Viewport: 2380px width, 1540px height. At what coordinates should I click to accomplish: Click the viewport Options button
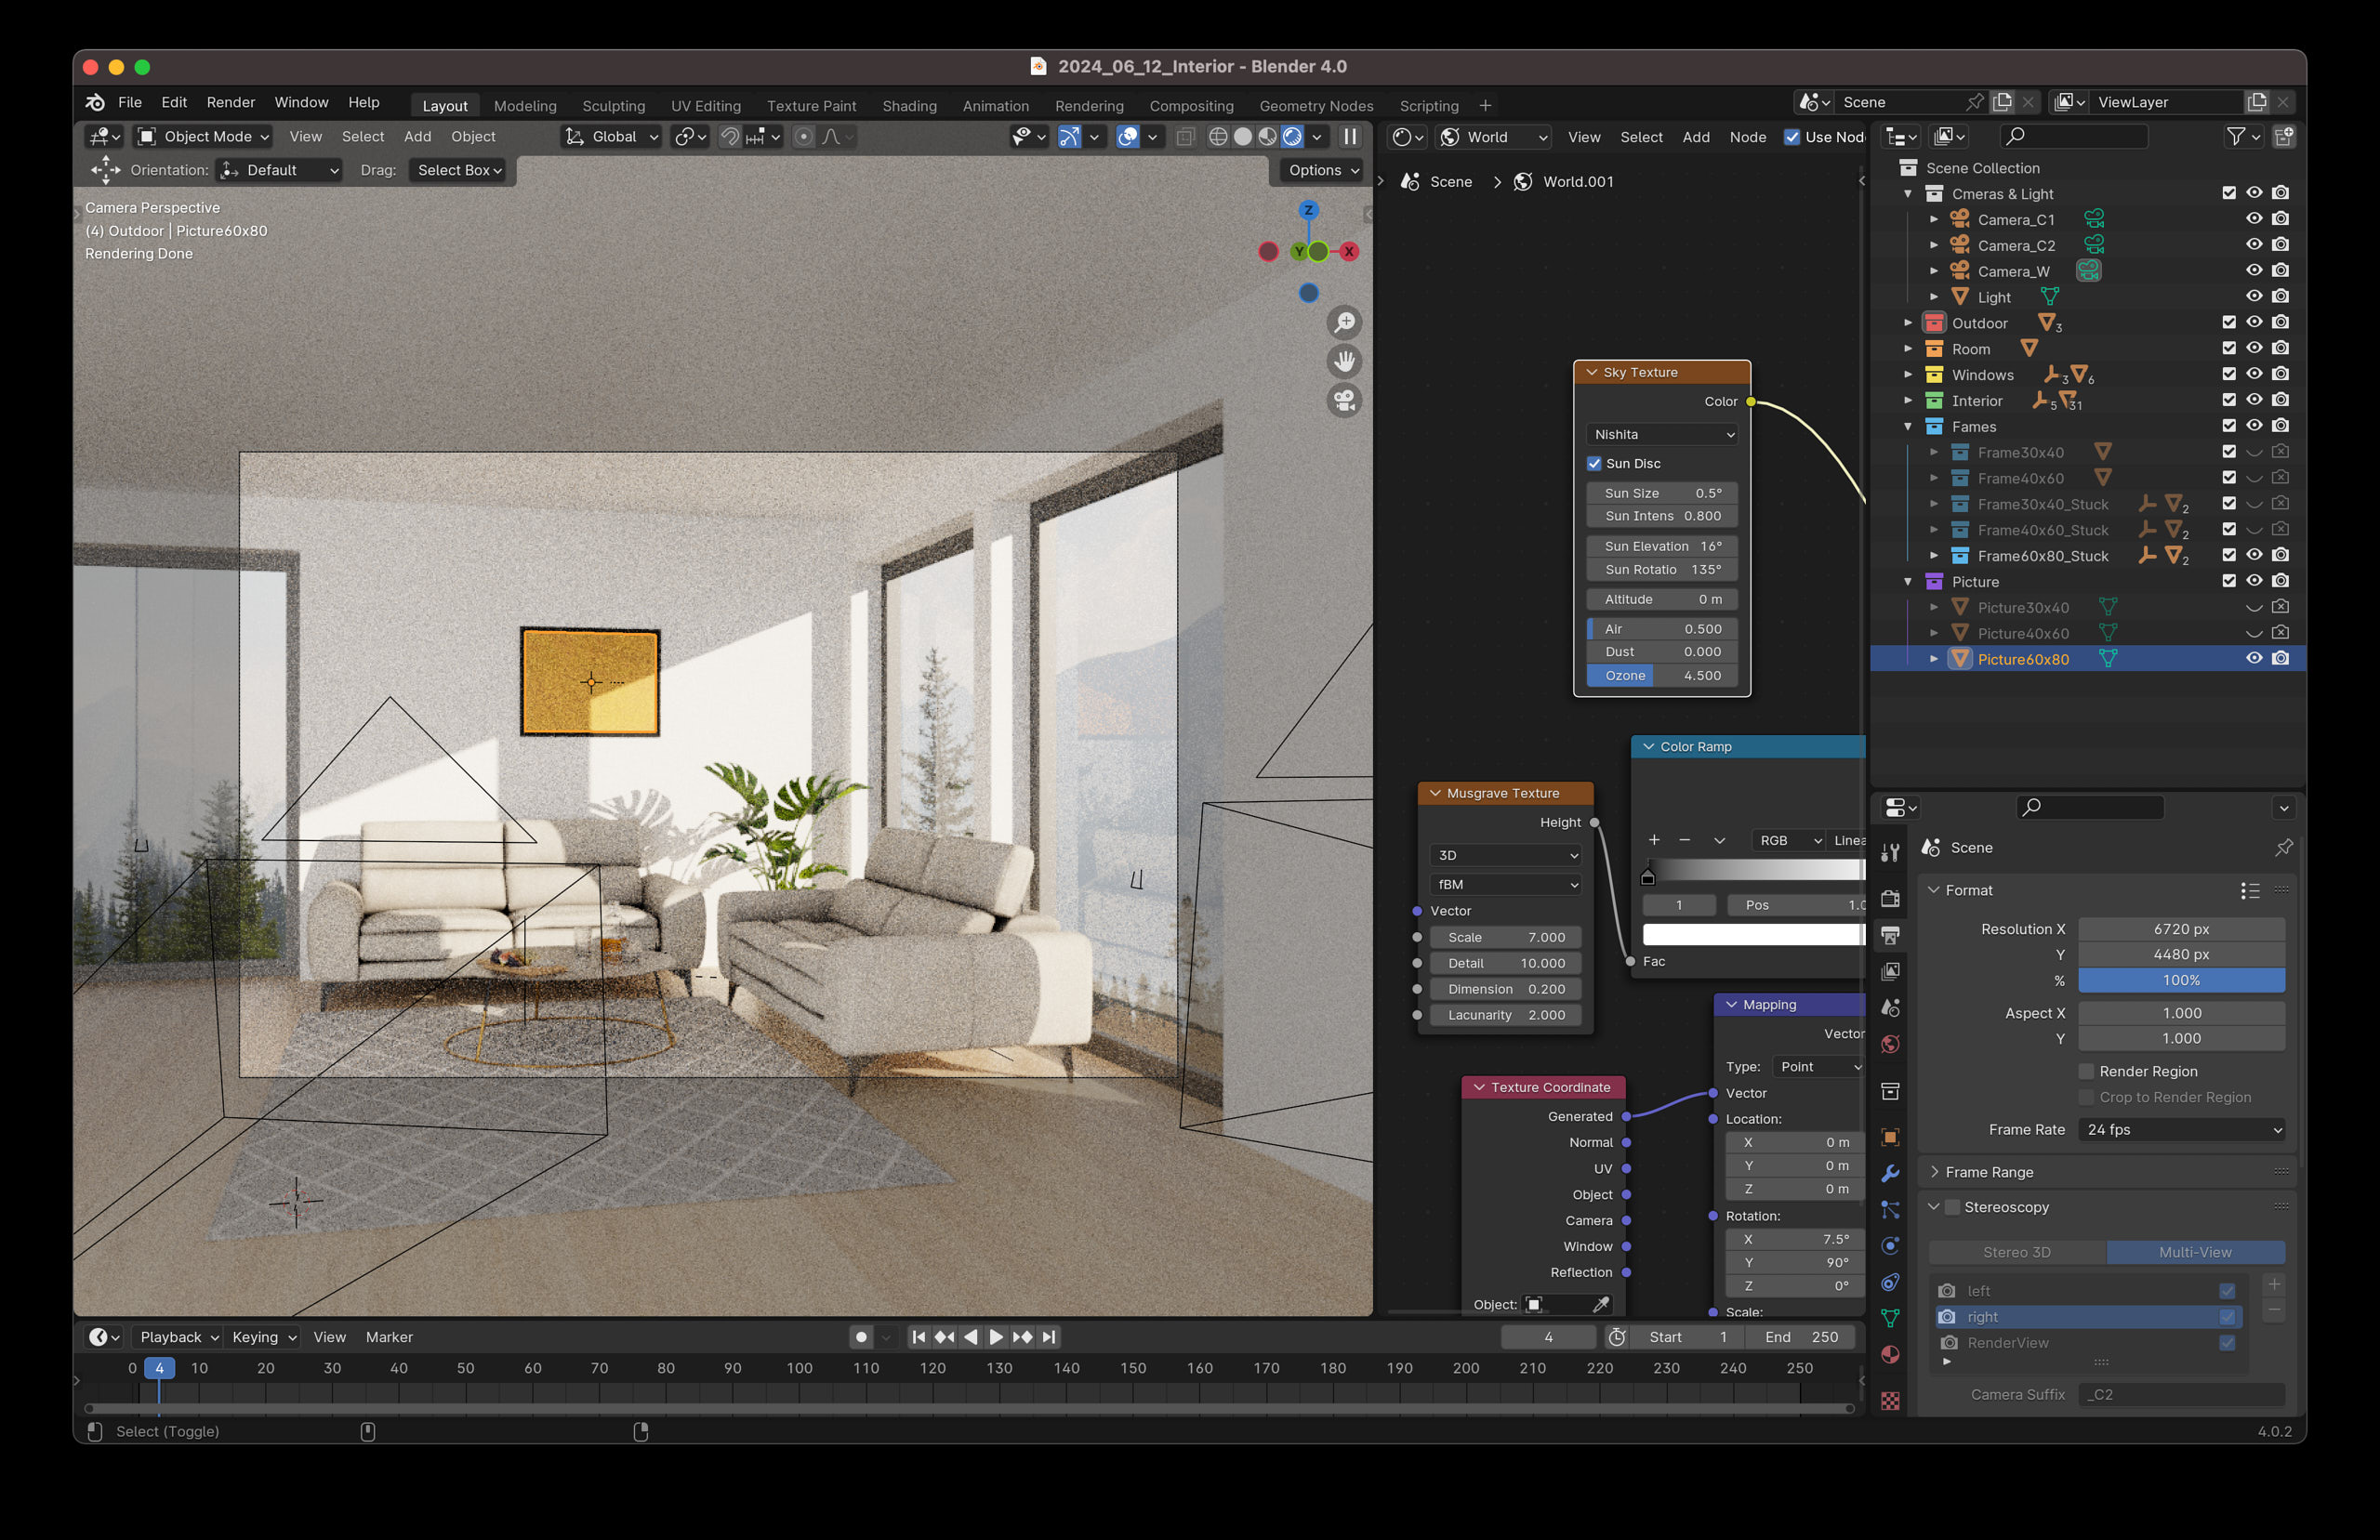click(x=1323, y=170)
